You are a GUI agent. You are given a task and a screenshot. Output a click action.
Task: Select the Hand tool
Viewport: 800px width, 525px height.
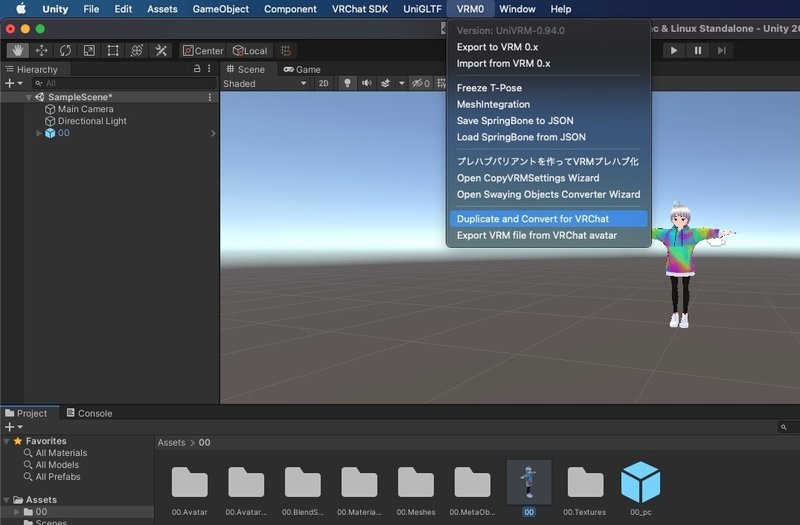(17, 51)
